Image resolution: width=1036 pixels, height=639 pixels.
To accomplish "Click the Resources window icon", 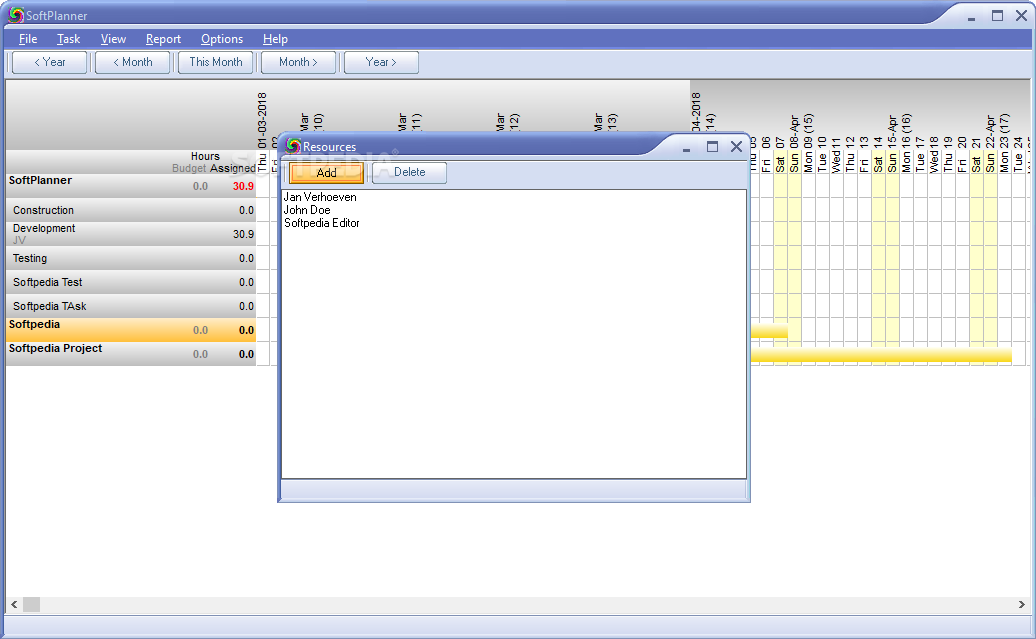I will point(293,146).
